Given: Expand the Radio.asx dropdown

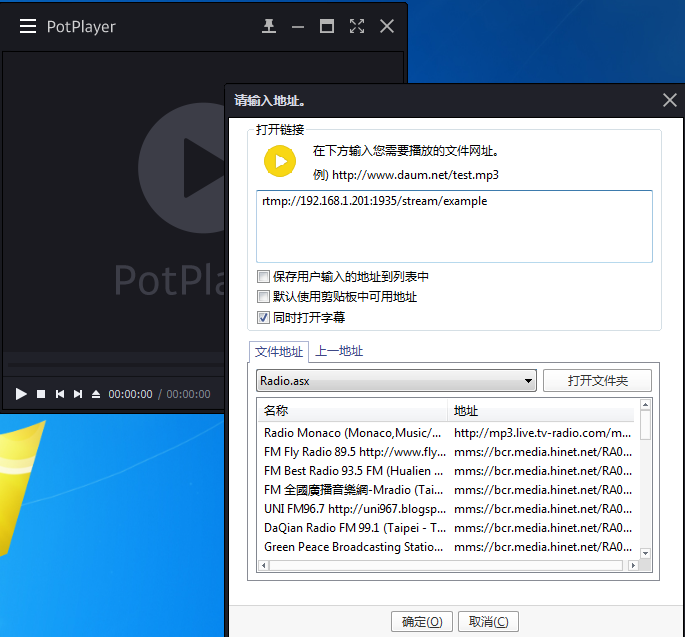Looking at the screenshot, I should pyautogui.click(x=396, y=381).
